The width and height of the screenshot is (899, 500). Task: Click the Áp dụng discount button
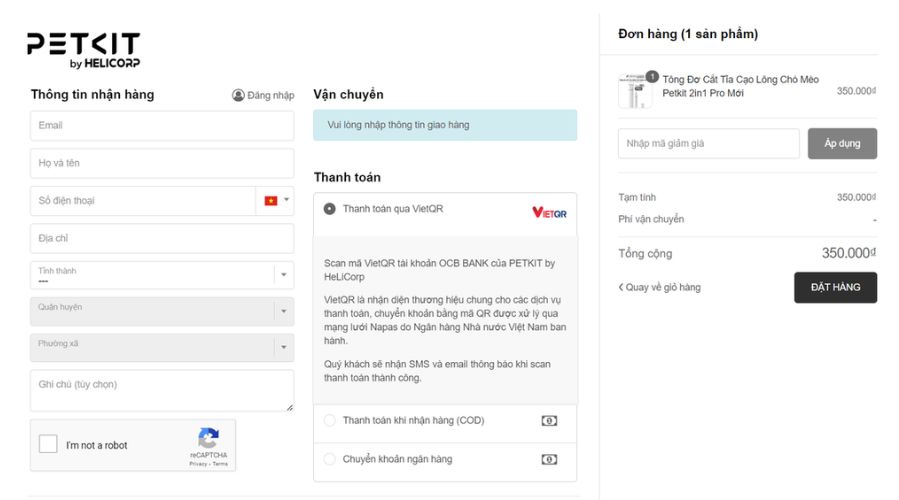pos(842,143)
